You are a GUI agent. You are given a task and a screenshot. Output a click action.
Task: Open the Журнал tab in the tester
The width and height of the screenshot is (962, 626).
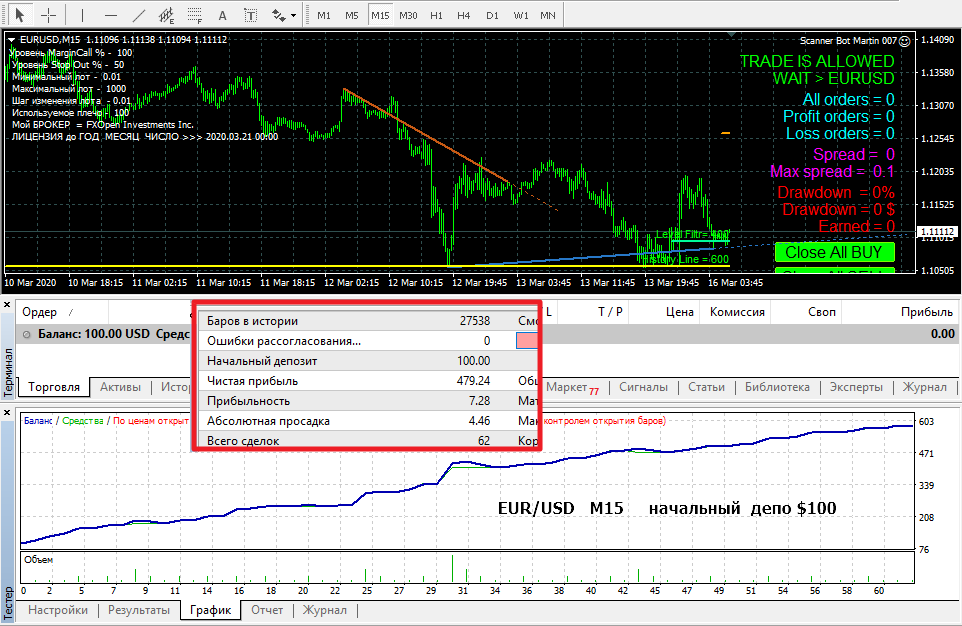click(x=324, y=610)
